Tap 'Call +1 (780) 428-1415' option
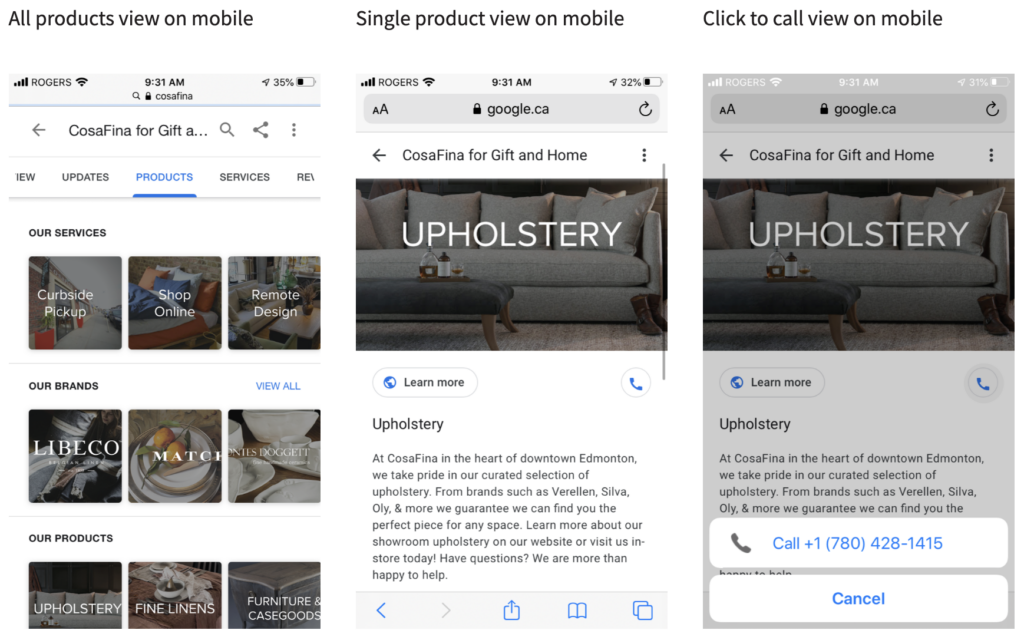Viewport: 1024px width, 640px height. click(857, 543)
